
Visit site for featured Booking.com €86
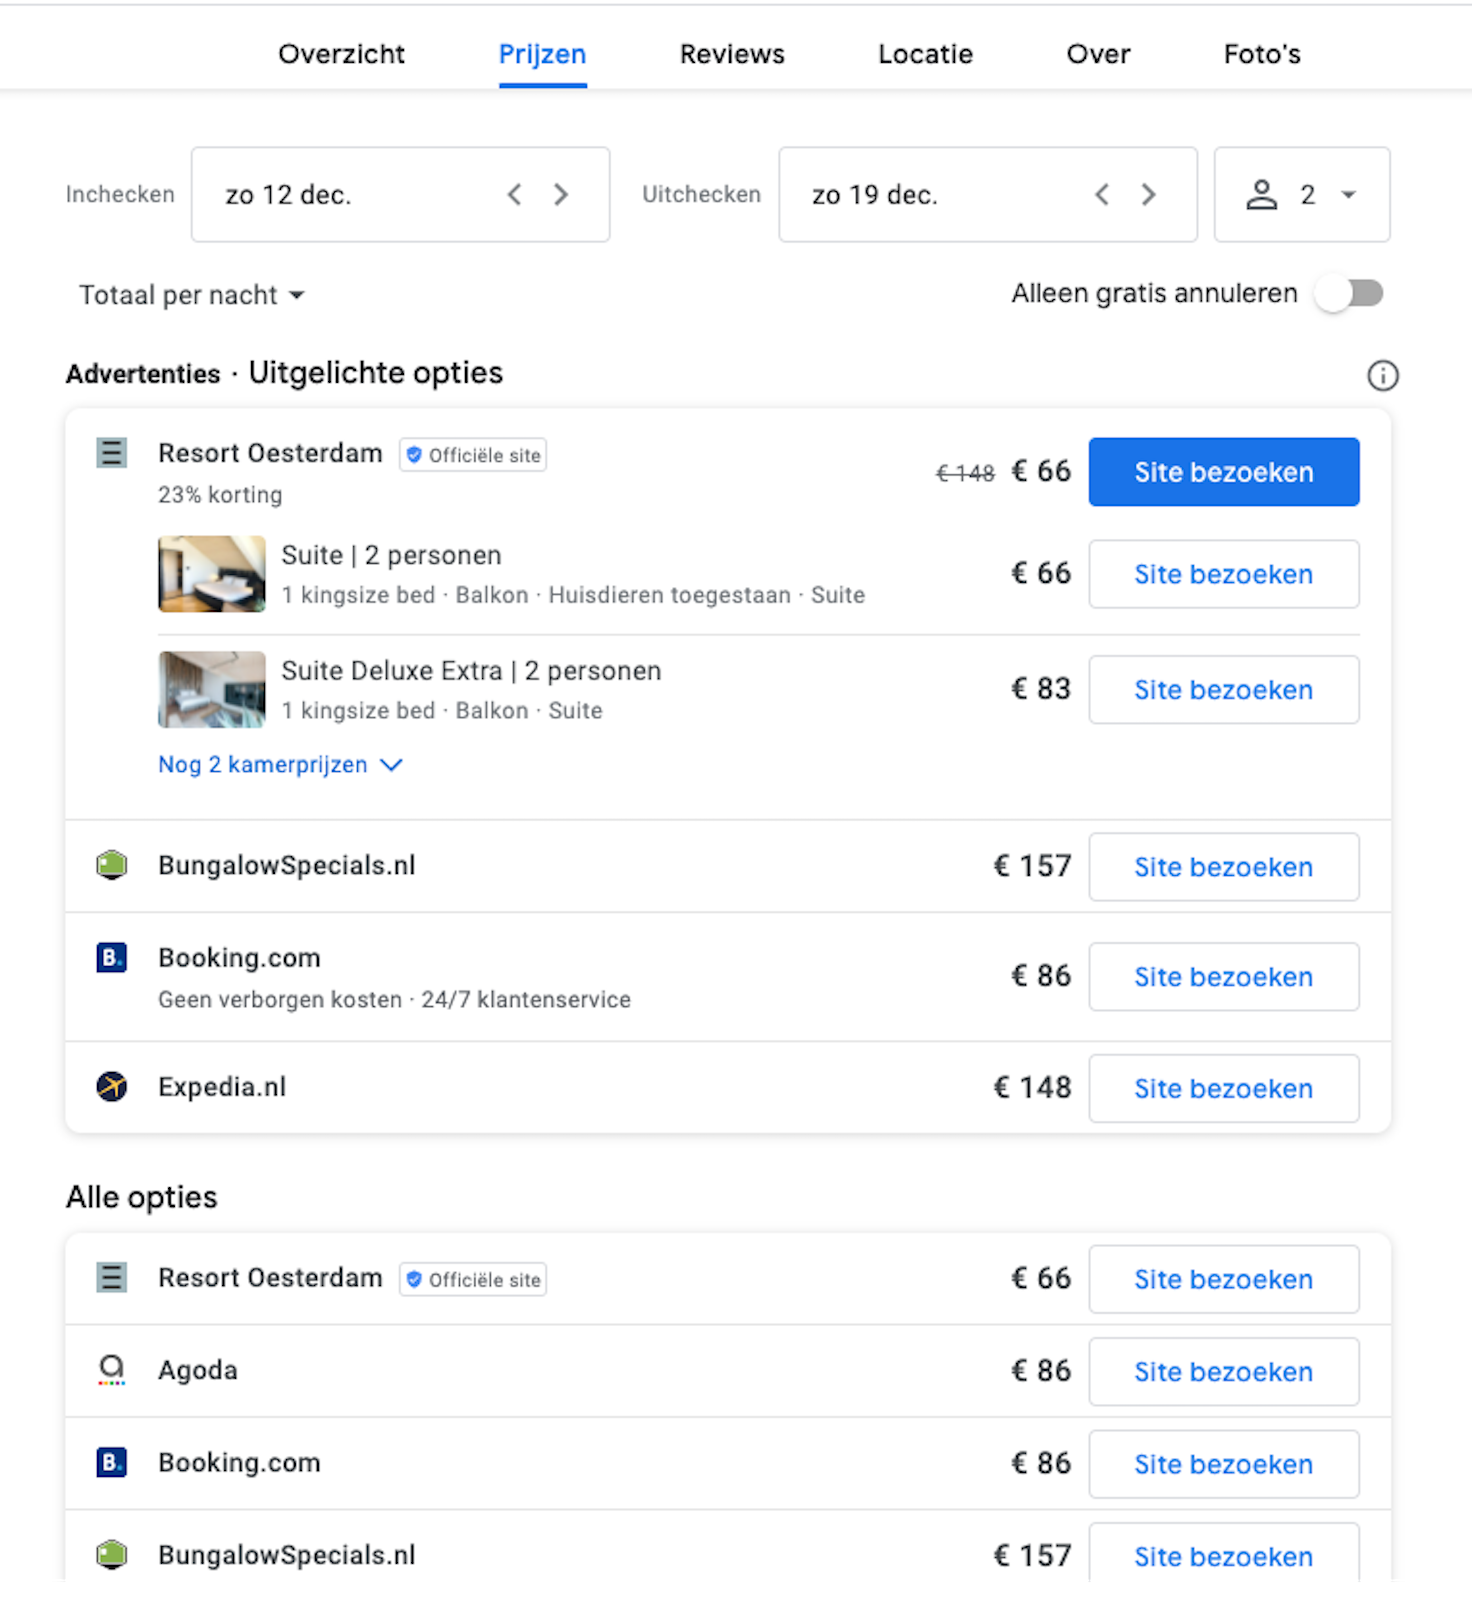click(1224, 977)
